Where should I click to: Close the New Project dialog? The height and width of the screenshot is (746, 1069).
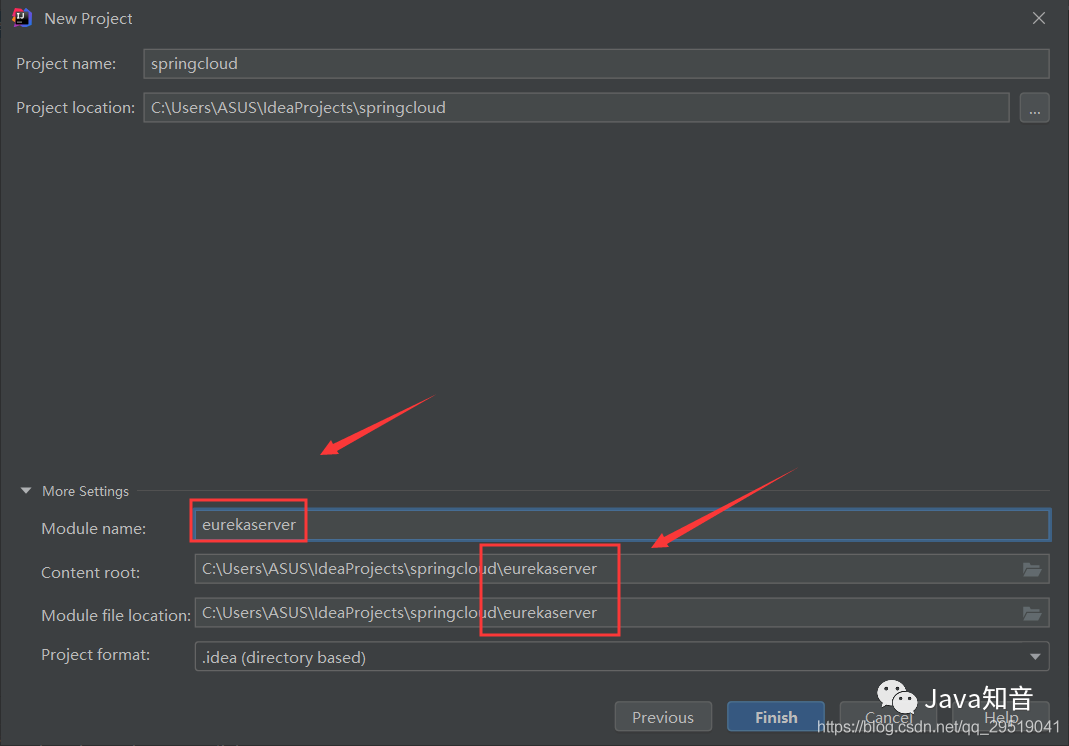[1038, 18]
